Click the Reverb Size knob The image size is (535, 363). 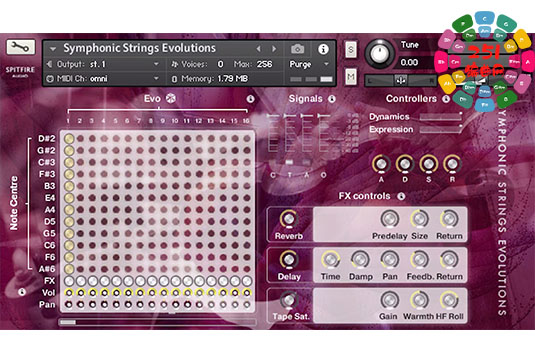(420, 219)
